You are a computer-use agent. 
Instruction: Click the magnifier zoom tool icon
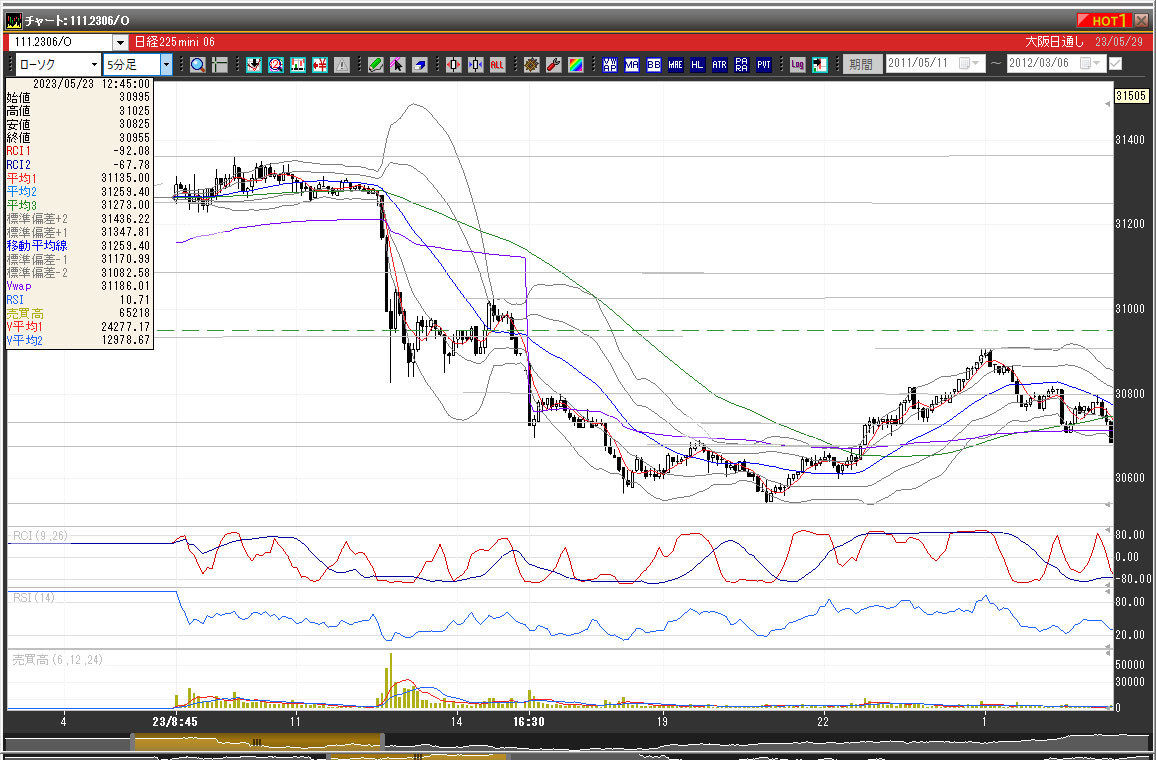tap(198, 65)
